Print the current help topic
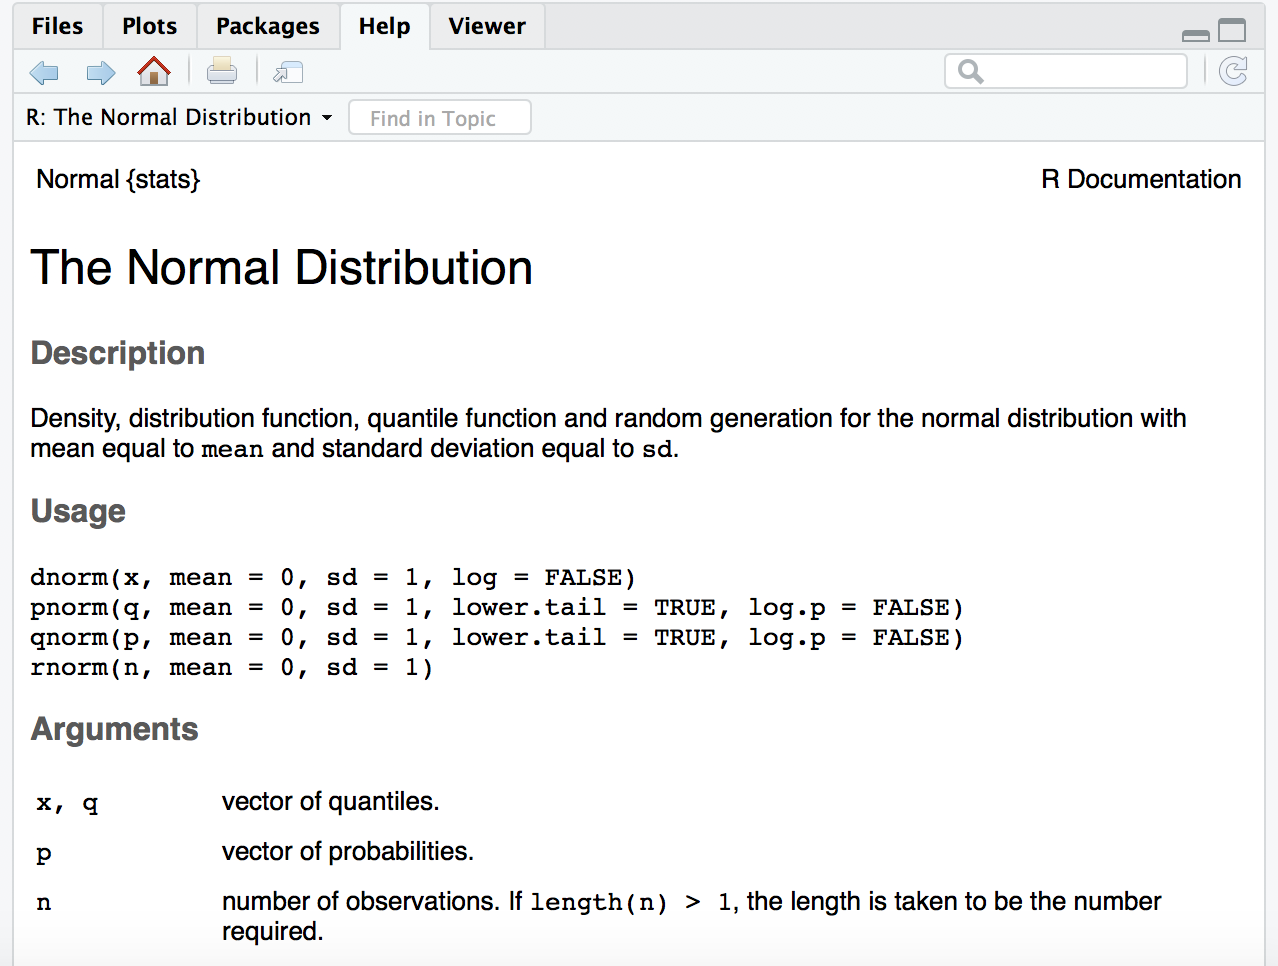Image resolution: width=1278 pixels, height=966 pixels. [x=221, y=71]
